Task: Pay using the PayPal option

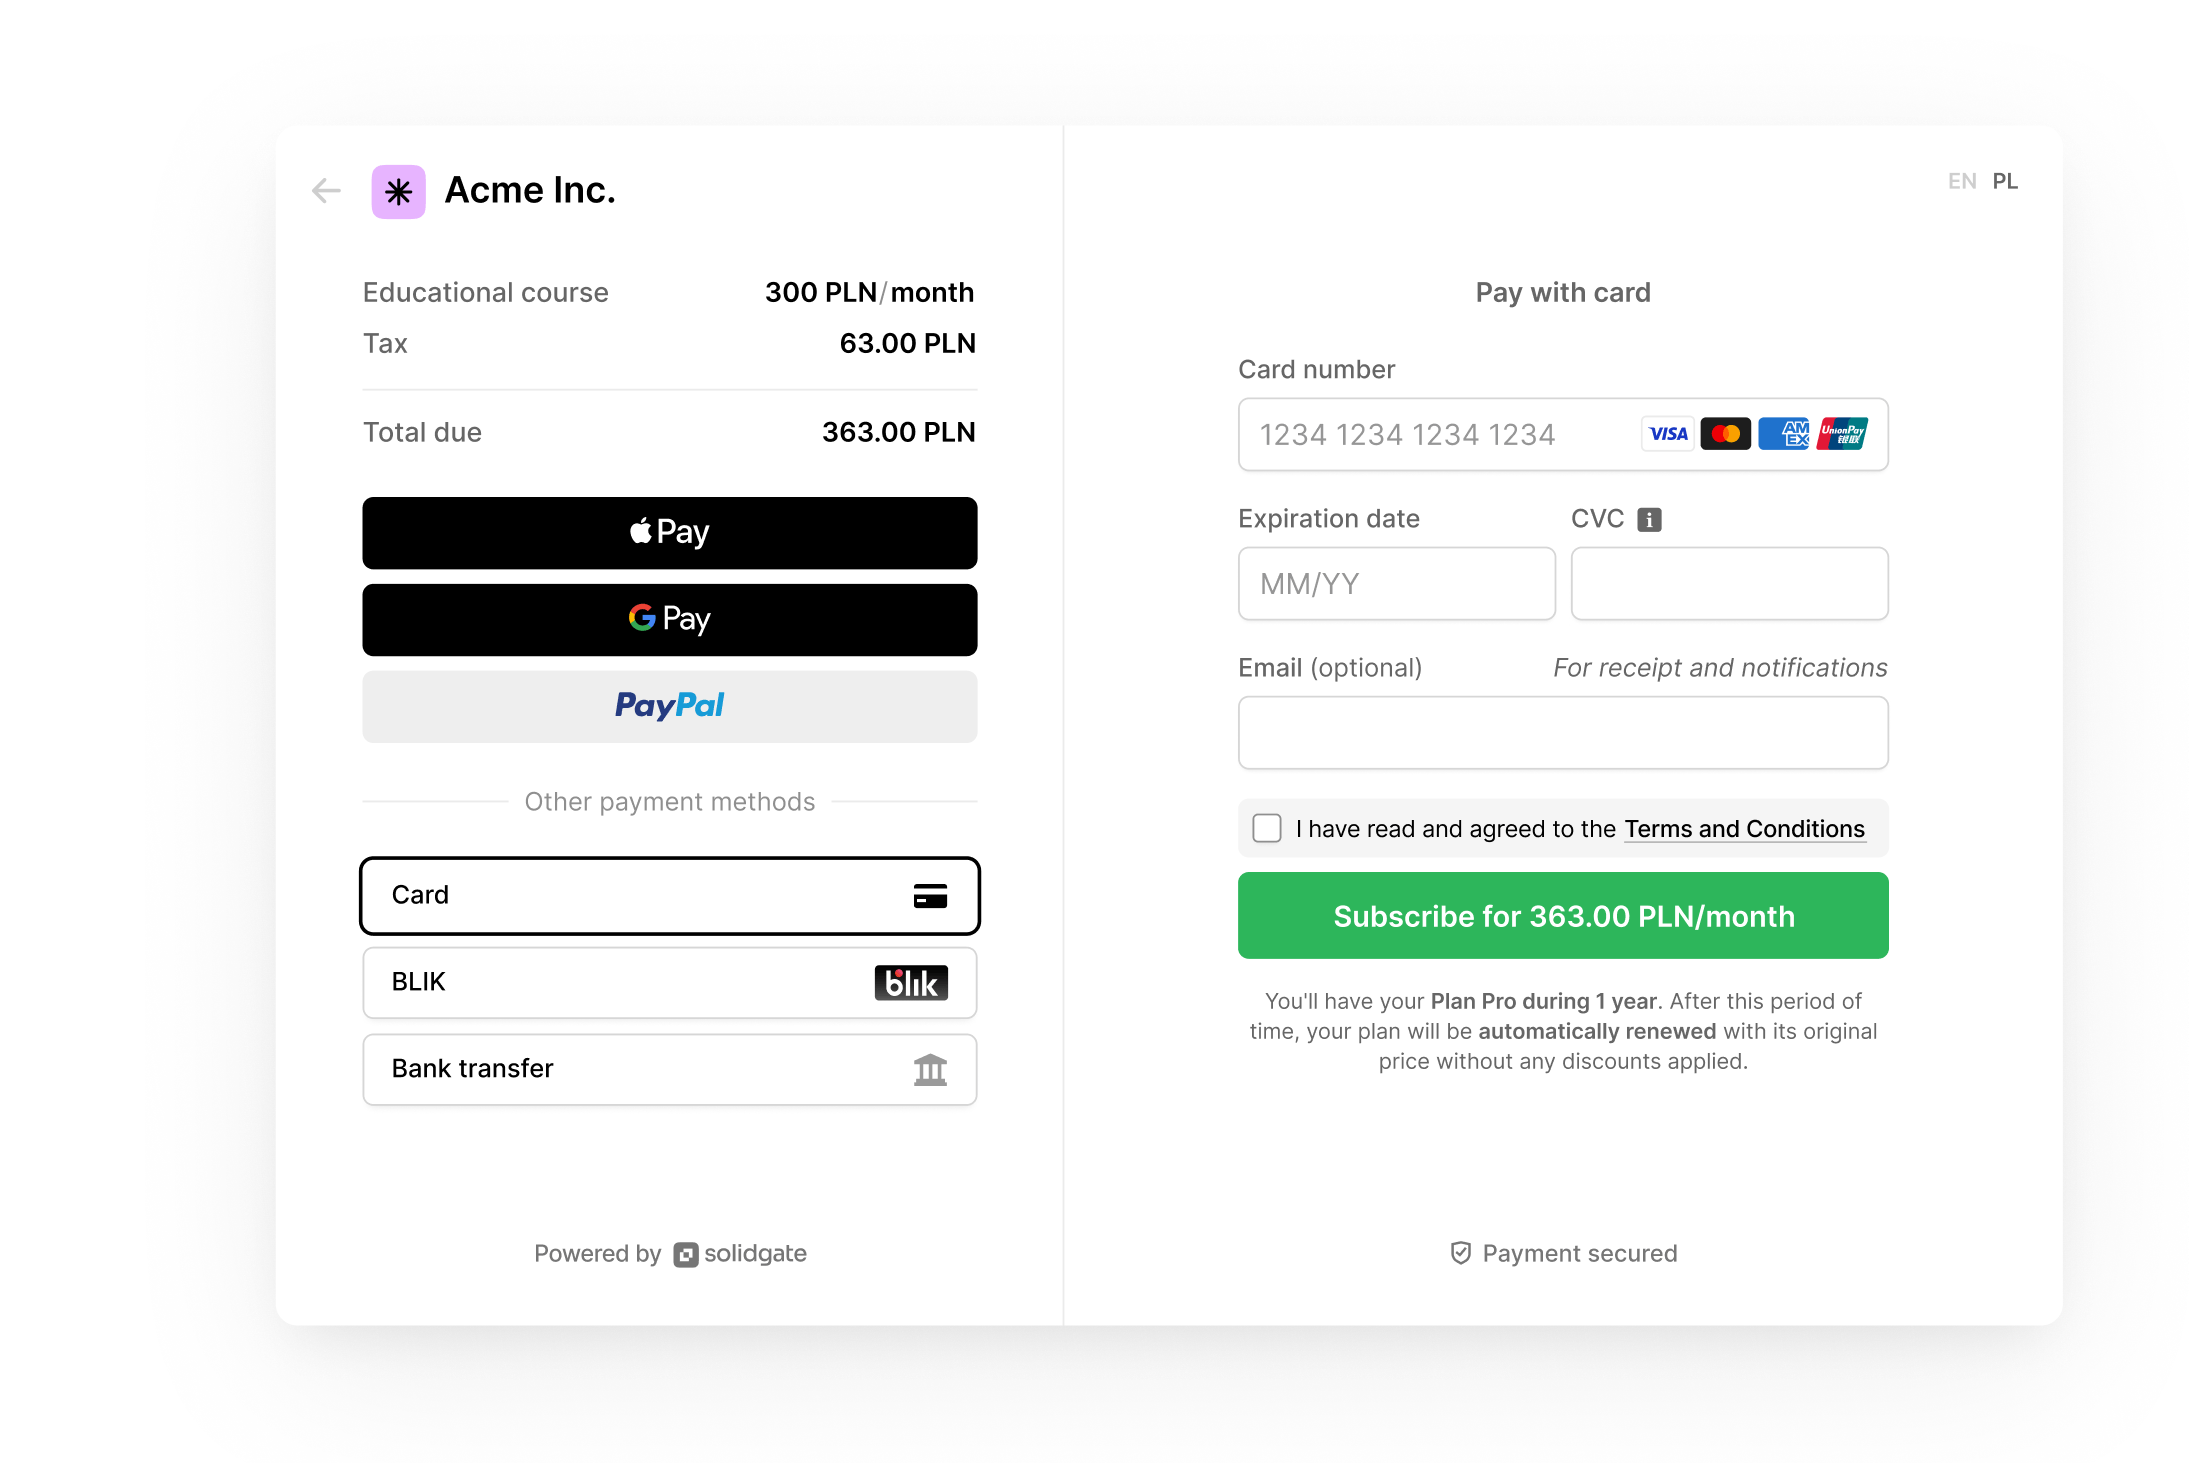Action: pos(669,706)
